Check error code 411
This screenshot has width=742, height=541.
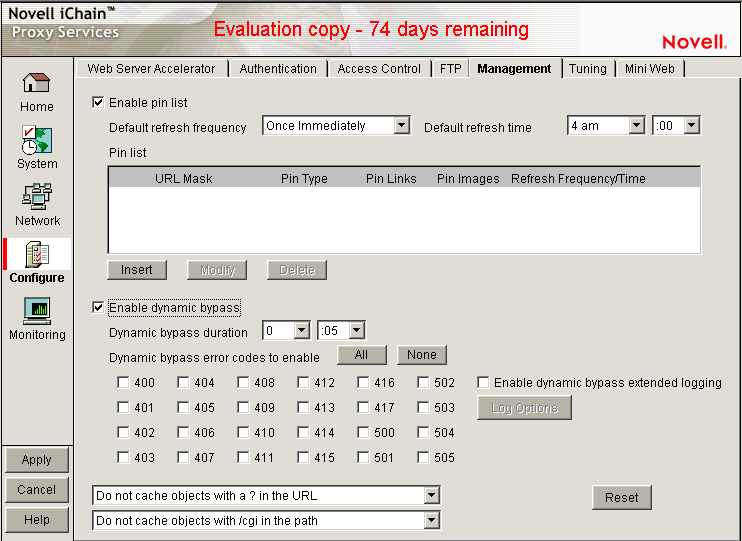[x=243, y=458]
